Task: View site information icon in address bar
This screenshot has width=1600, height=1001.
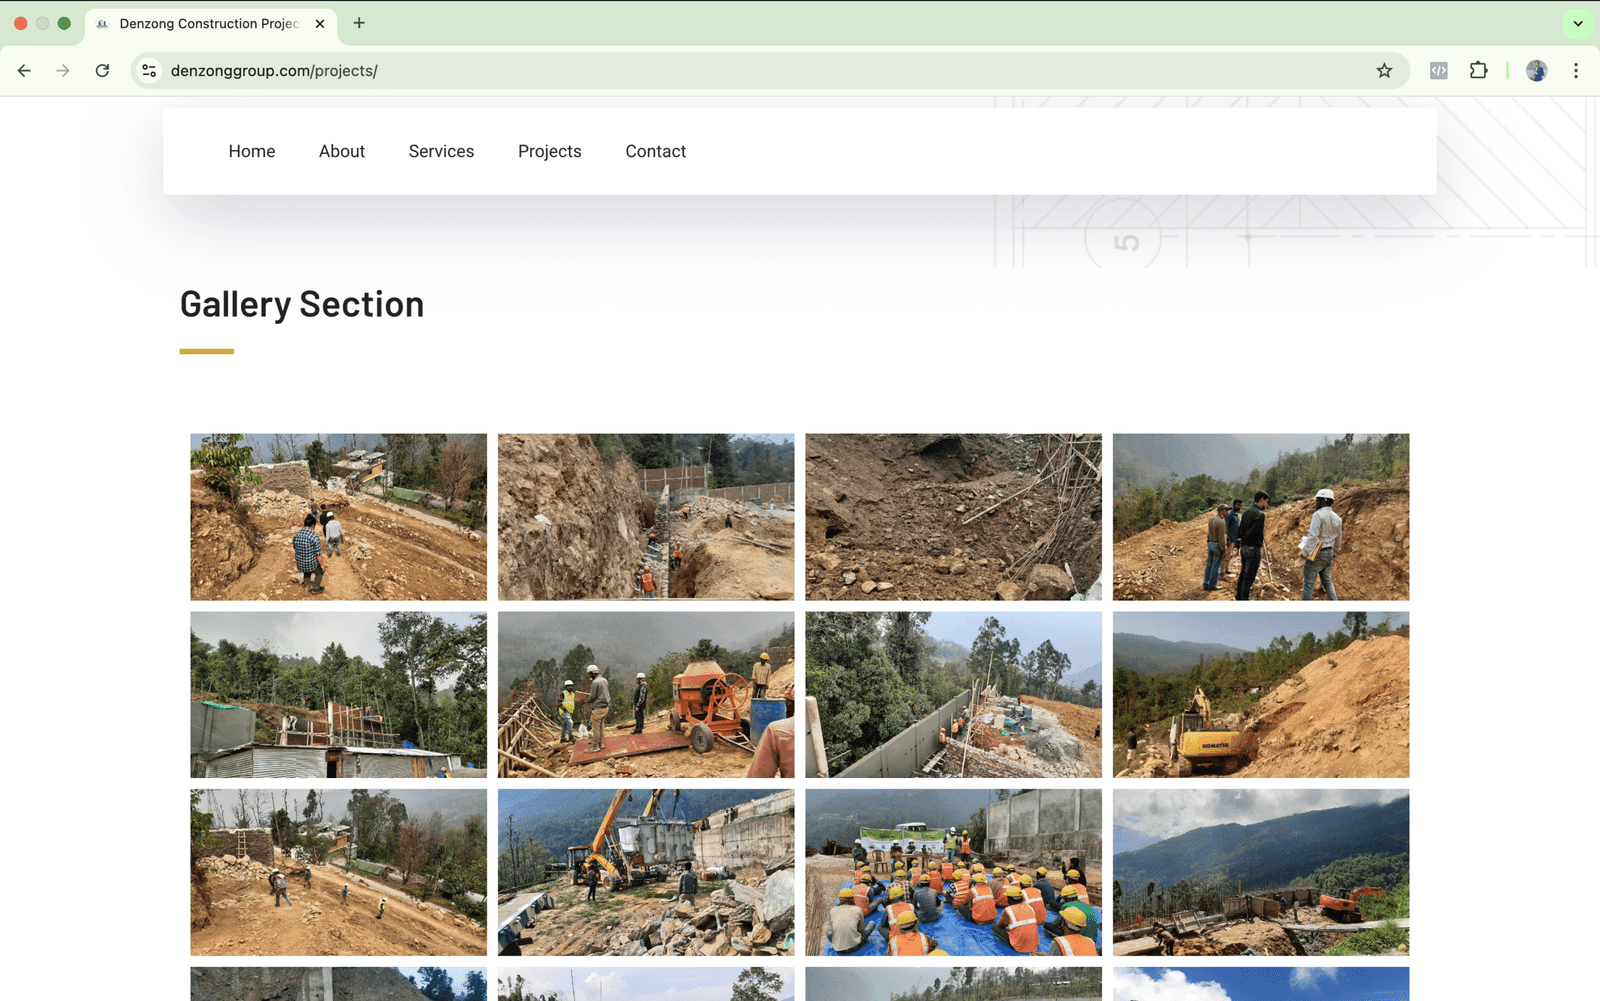Action: (149, 71)
